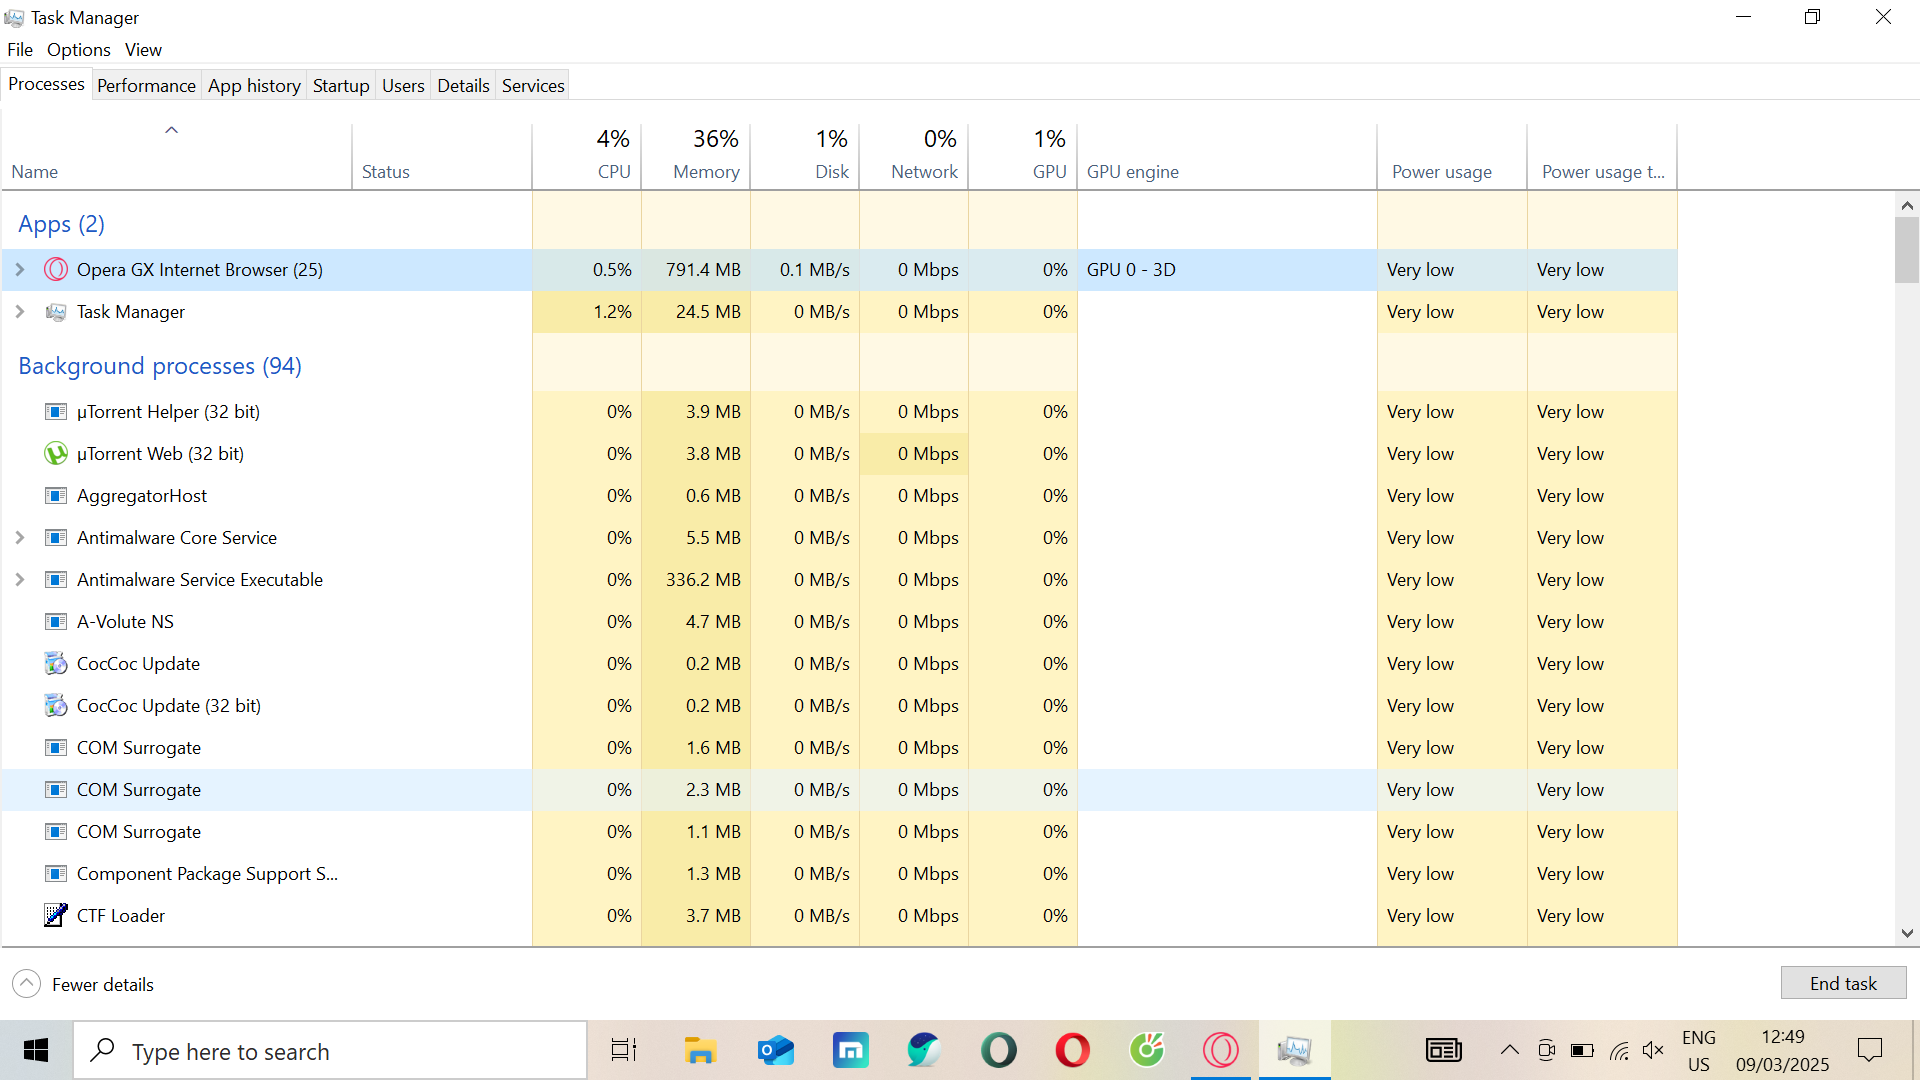Screen dimensions: 1920x1080
Task: Show hidden system tray icons
Action: click(x=1510, y=1051)
